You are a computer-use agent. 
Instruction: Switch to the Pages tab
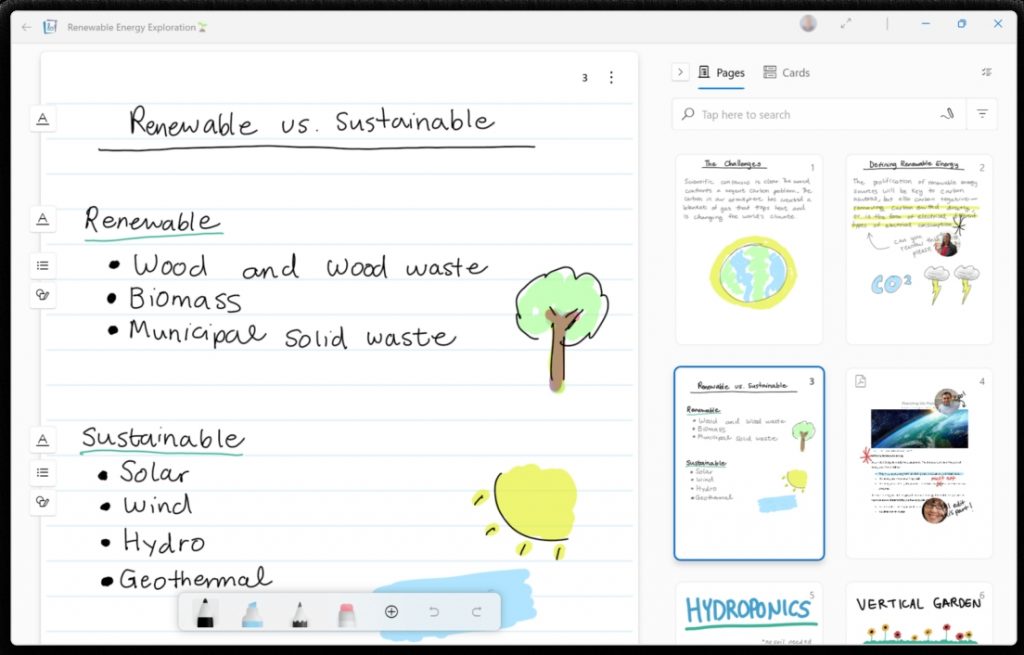tap(721, 72)
